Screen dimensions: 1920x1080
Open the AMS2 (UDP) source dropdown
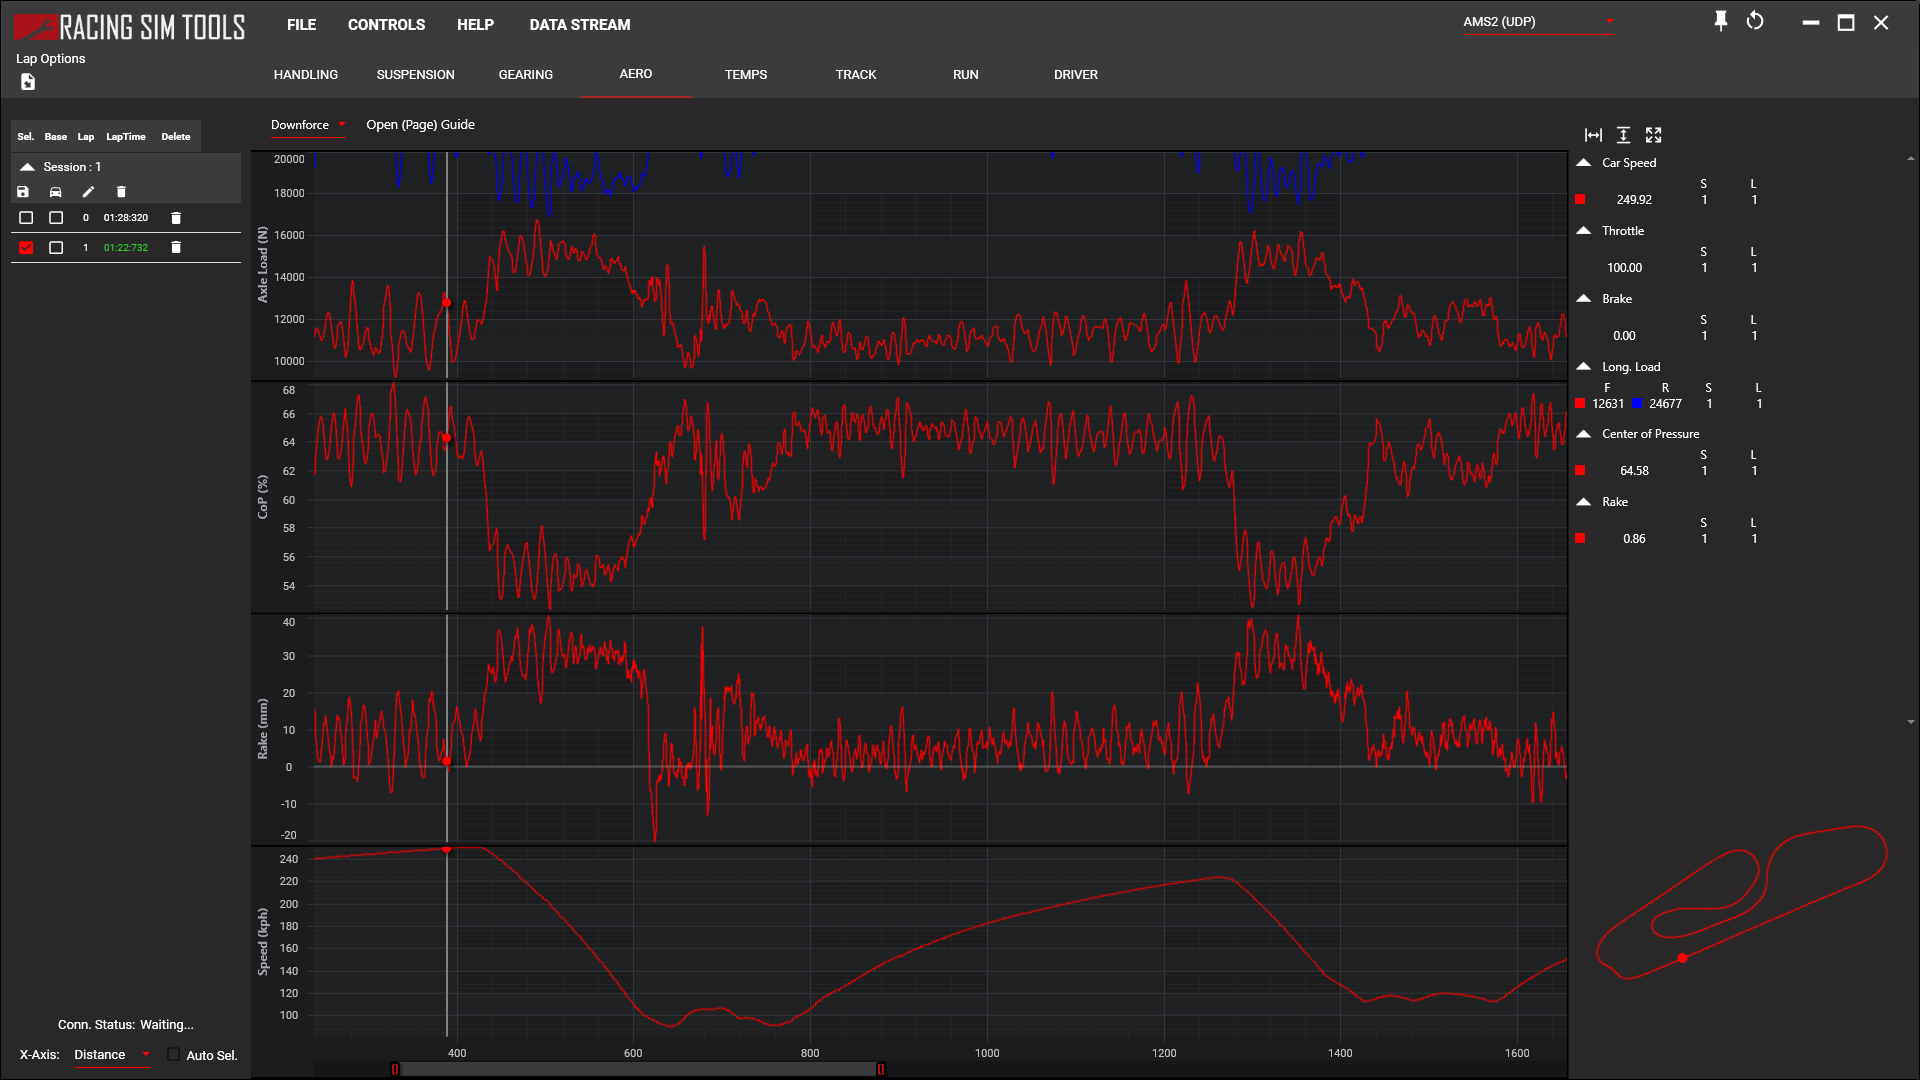pyautogui.click(x=1537, y=22)
